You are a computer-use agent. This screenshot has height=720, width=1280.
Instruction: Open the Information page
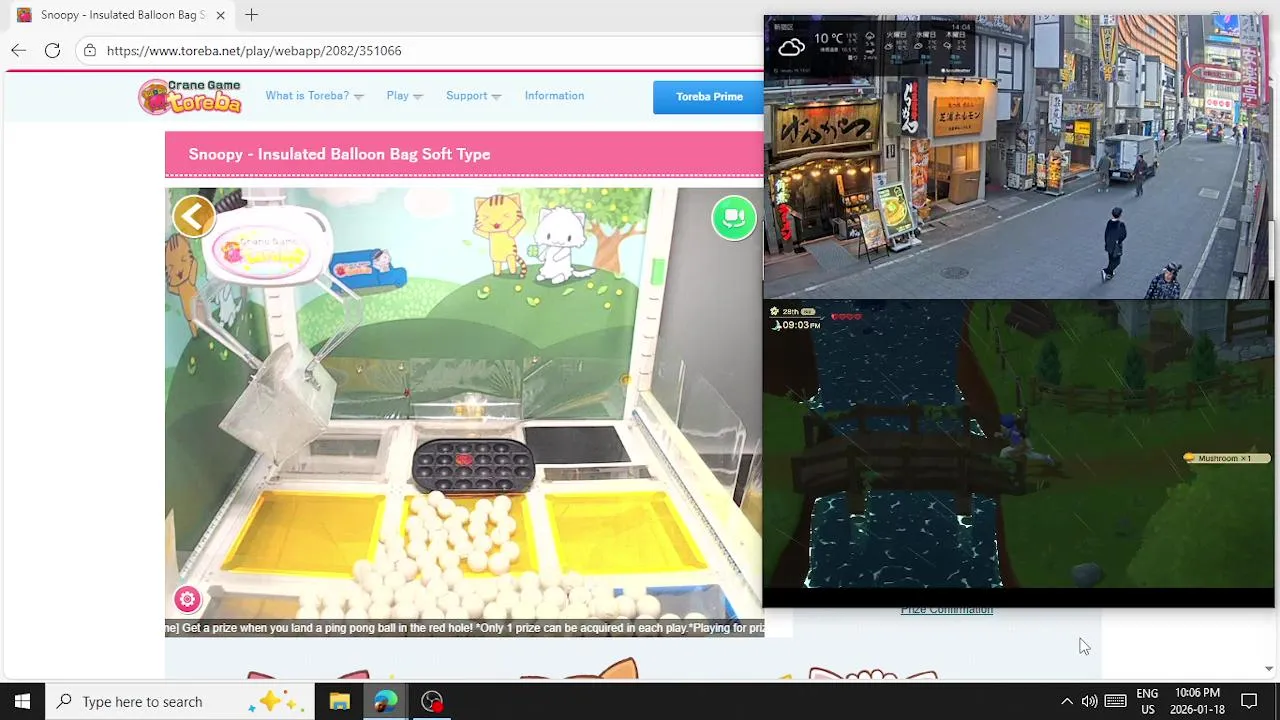554,96
